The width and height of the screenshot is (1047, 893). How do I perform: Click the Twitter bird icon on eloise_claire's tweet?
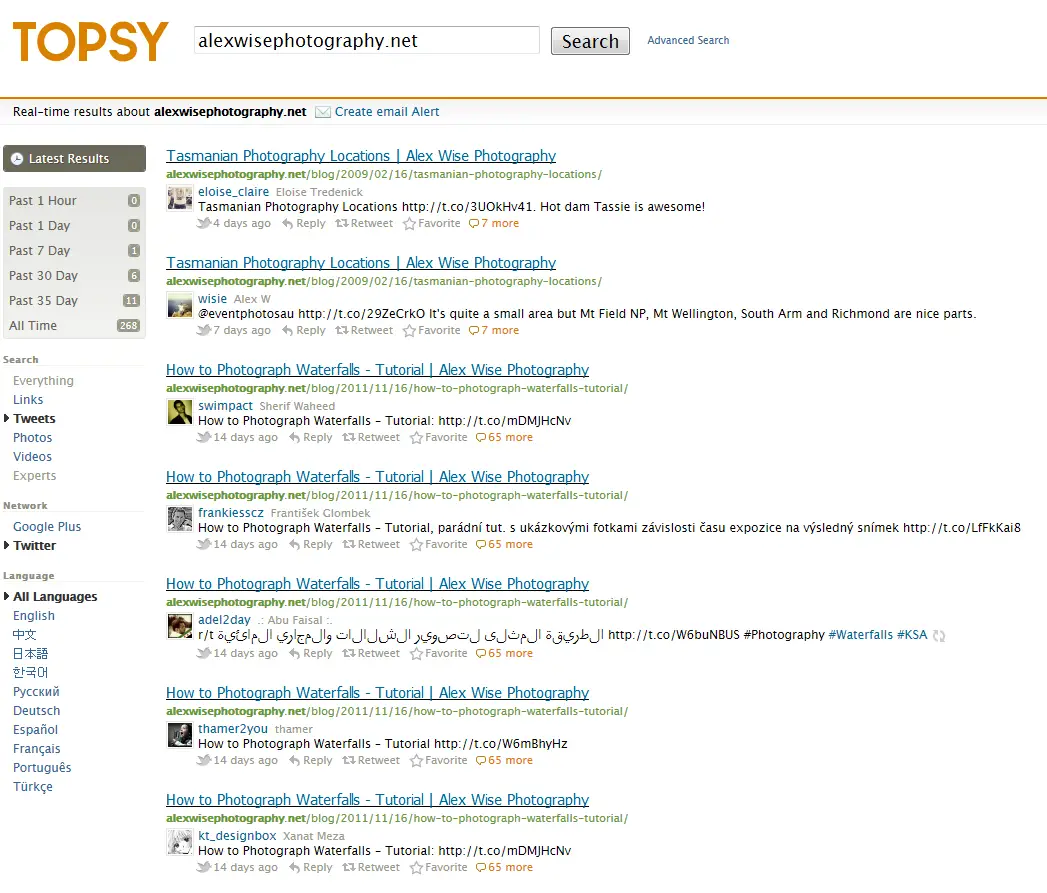[x=204, y=223]
